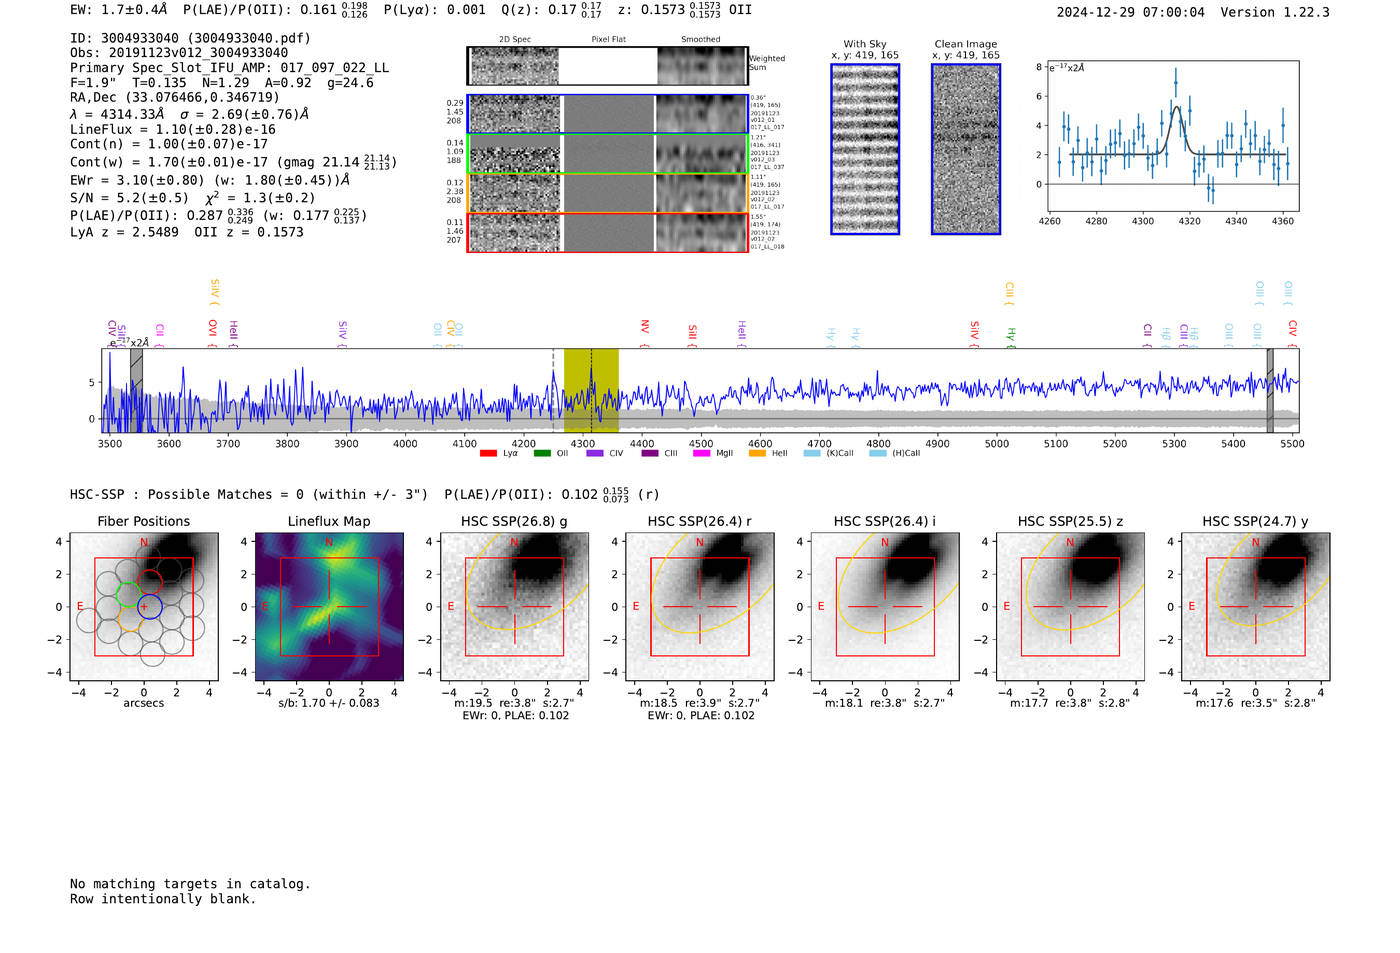Click the HSC-SSP Possible Matches heading
This screenshot has width=1400, height=953.
click(x=249, y=494)
